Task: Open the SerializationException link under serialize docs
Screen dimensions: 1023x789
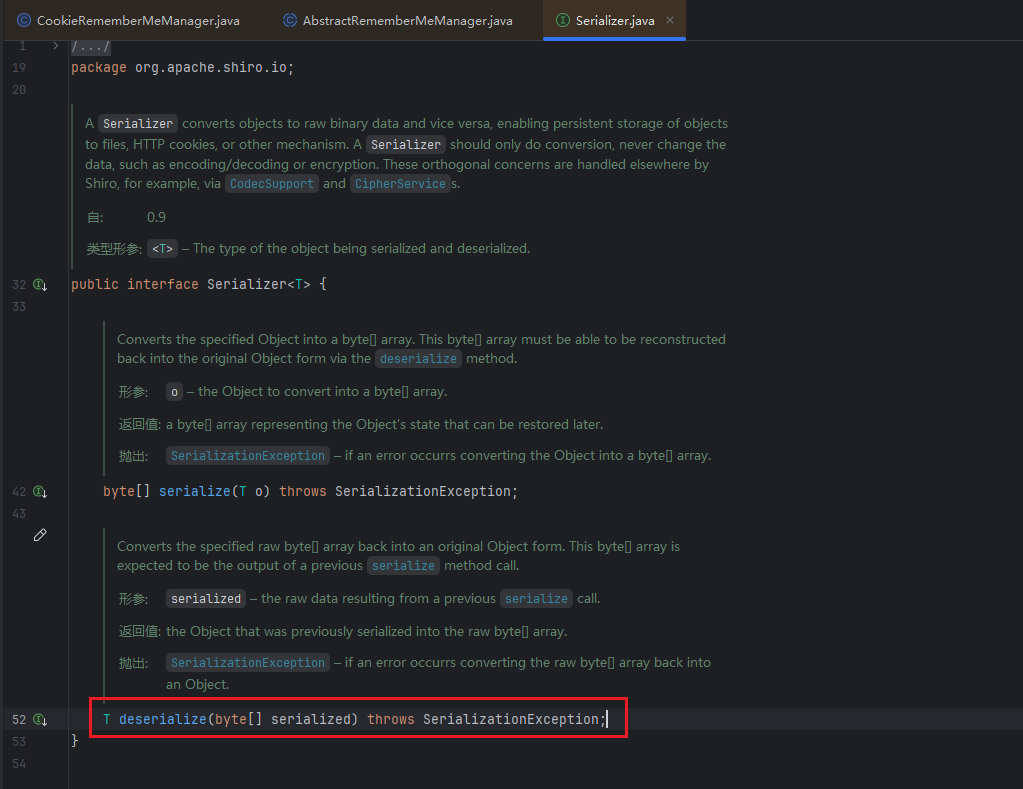Action: [248, 456]
